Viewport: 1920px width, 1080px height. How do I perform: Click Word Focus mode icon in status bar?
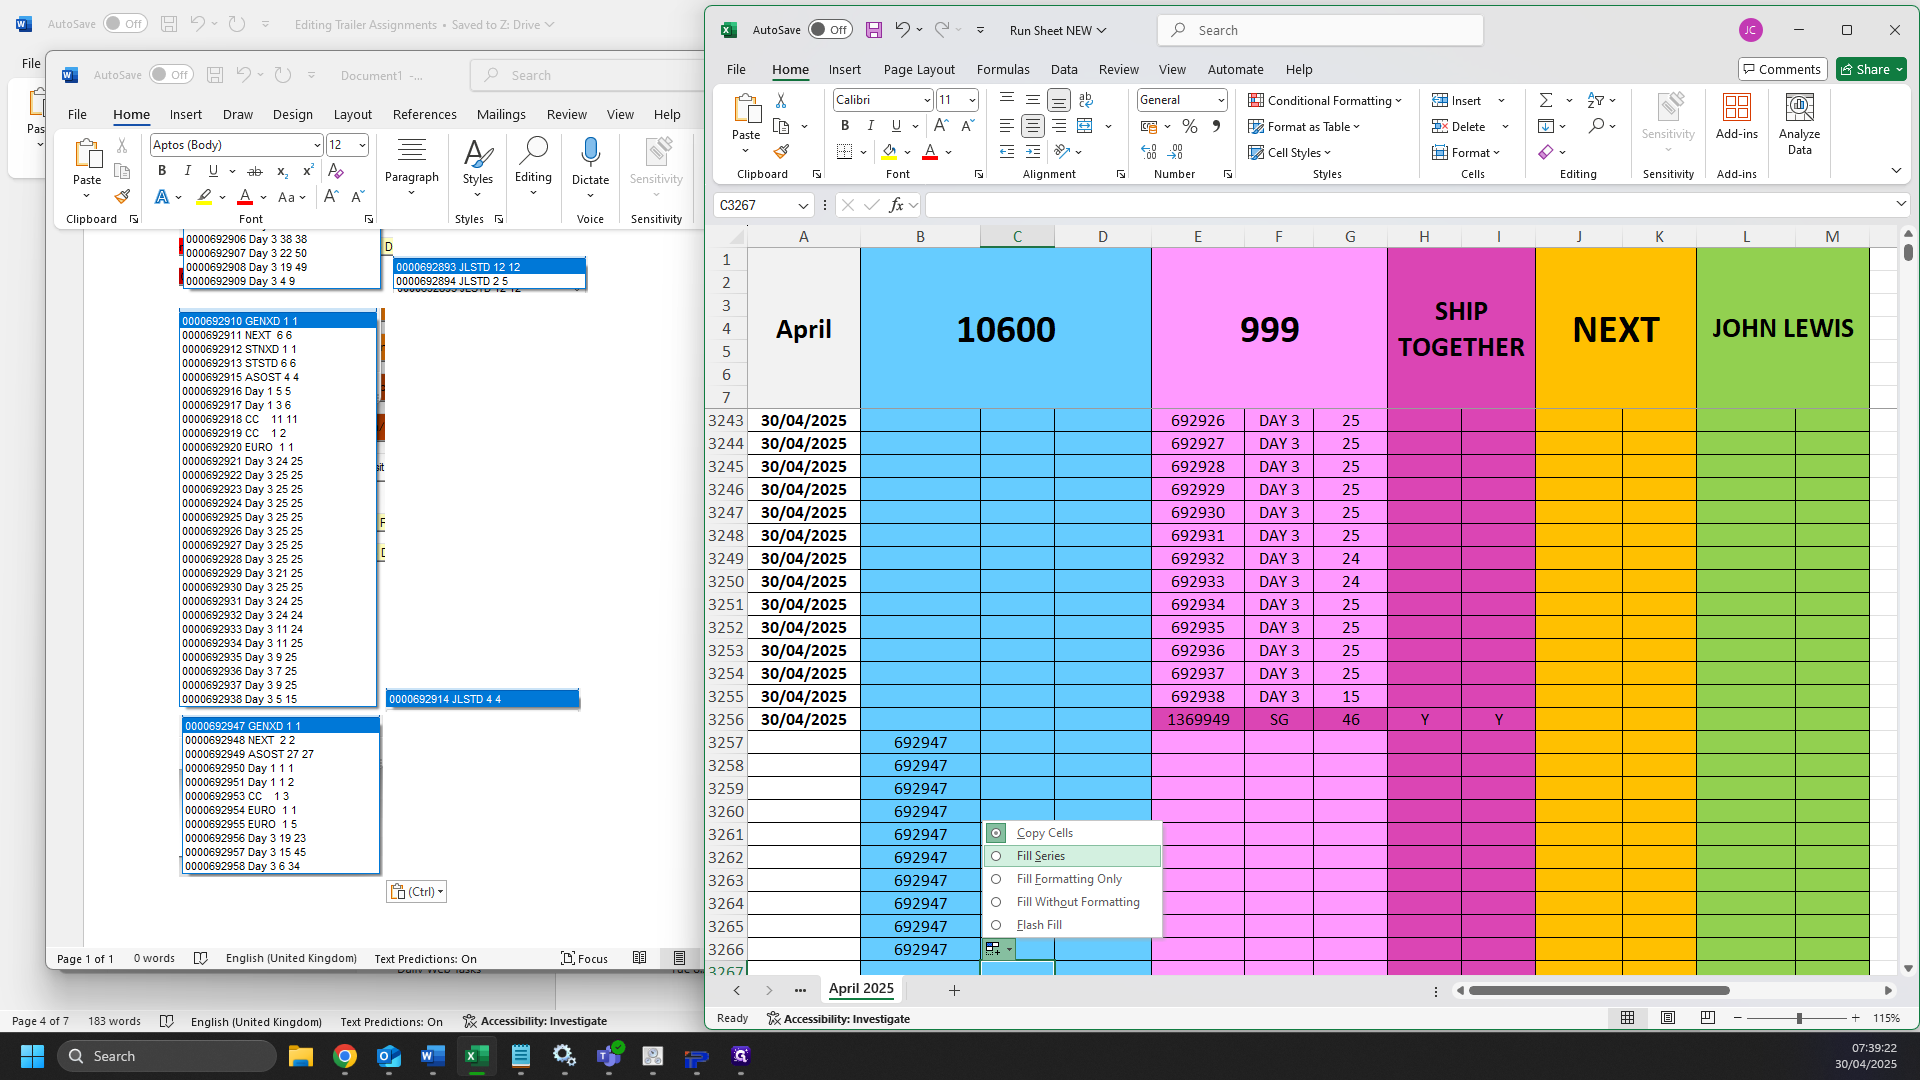tap(585, 958)
